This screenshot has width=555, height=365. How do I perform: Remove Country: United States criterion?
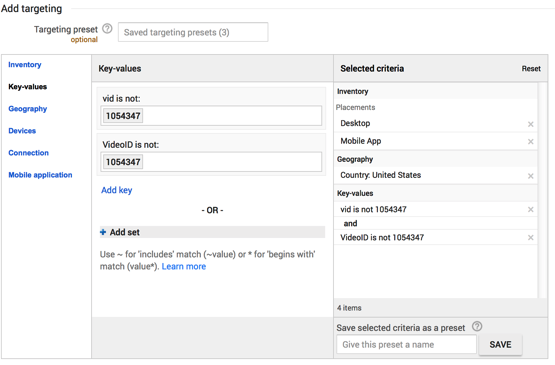(x=531, y=176)
